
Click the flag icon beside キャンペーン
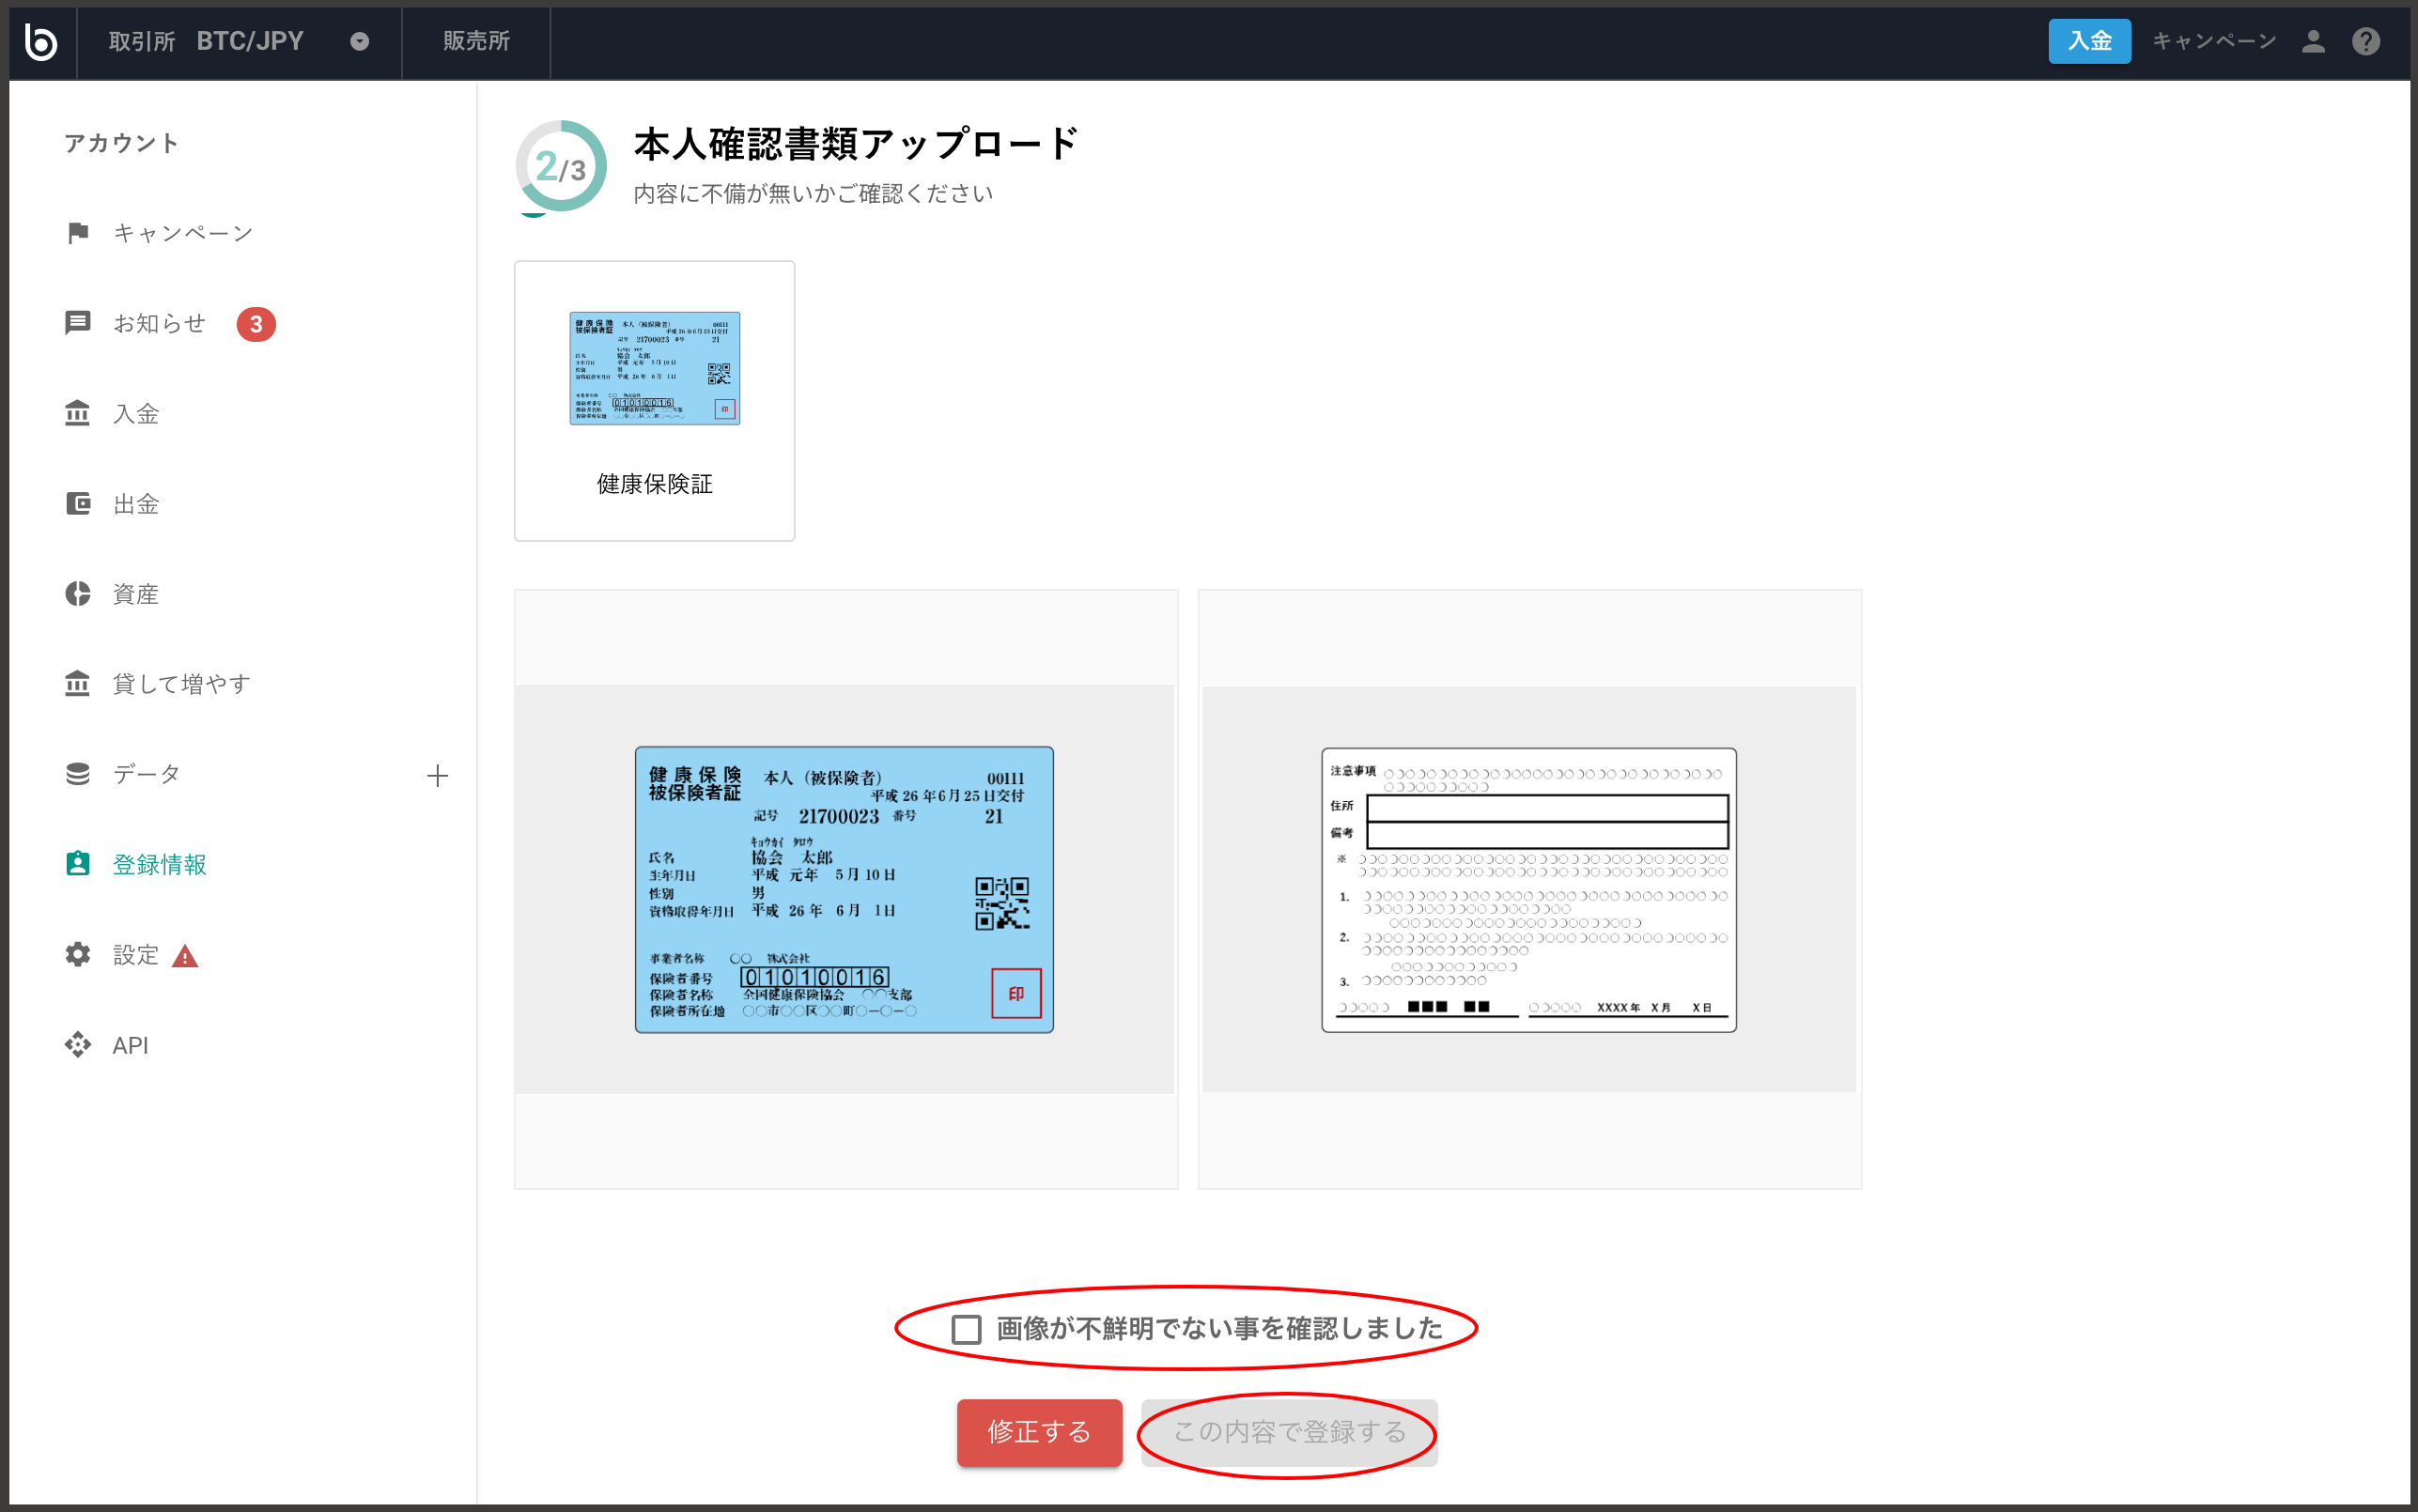click(78, 233)
